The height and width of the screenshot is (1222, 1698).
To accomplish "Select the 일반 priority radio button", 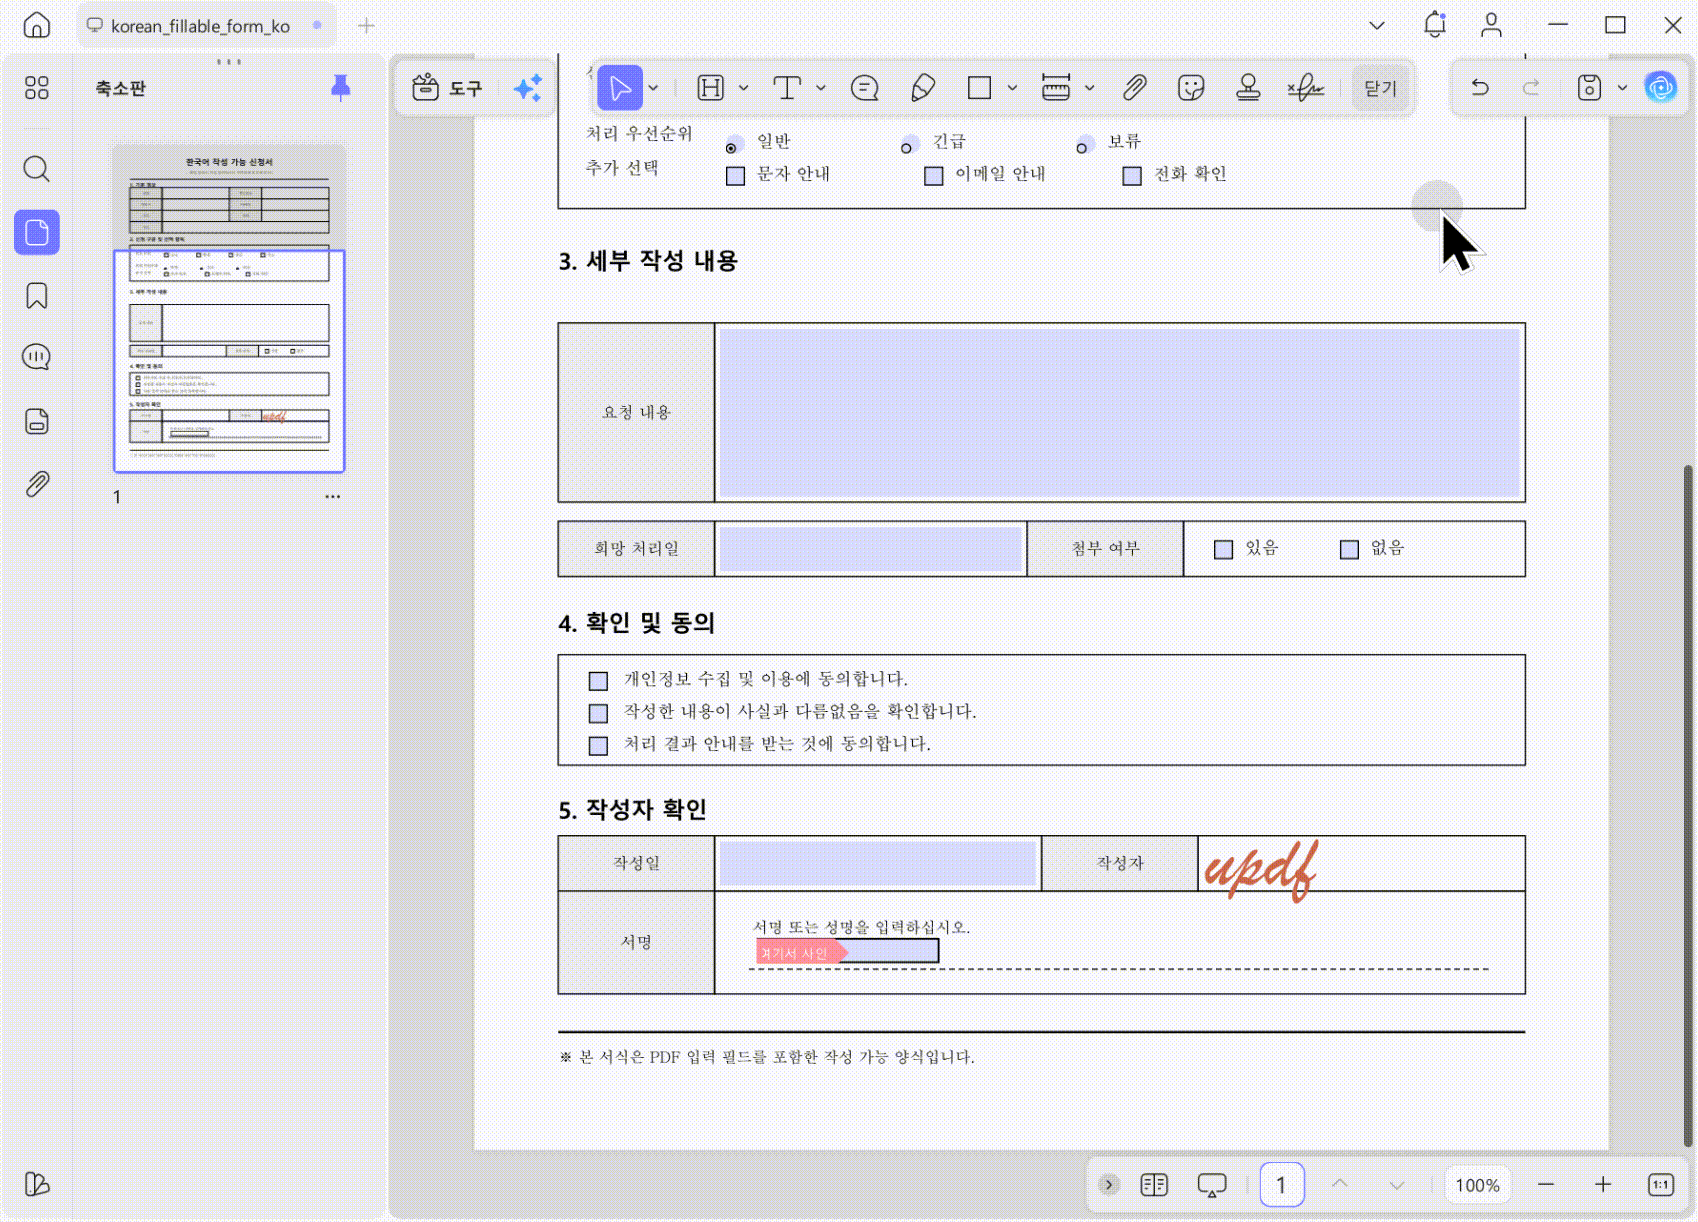I will [x=733, y=145].
